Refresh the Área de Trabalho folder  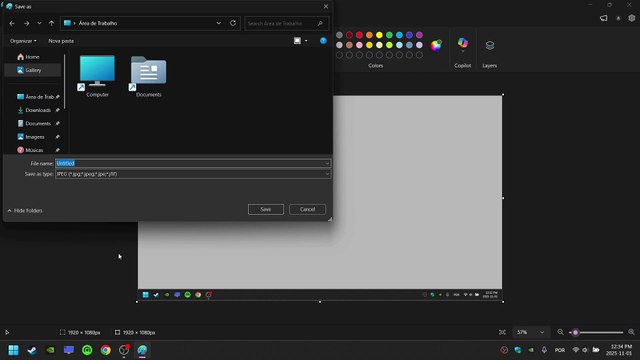click(x=233, y=23)
